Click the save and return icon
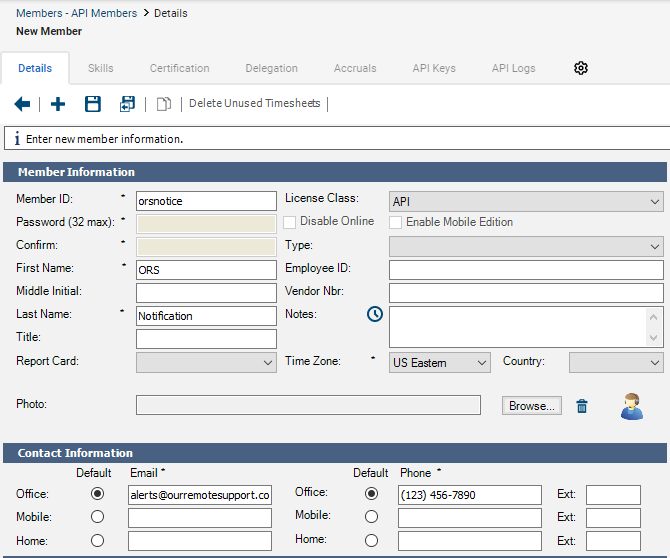This screenshot has height=558, width=670. coord(127,104)
